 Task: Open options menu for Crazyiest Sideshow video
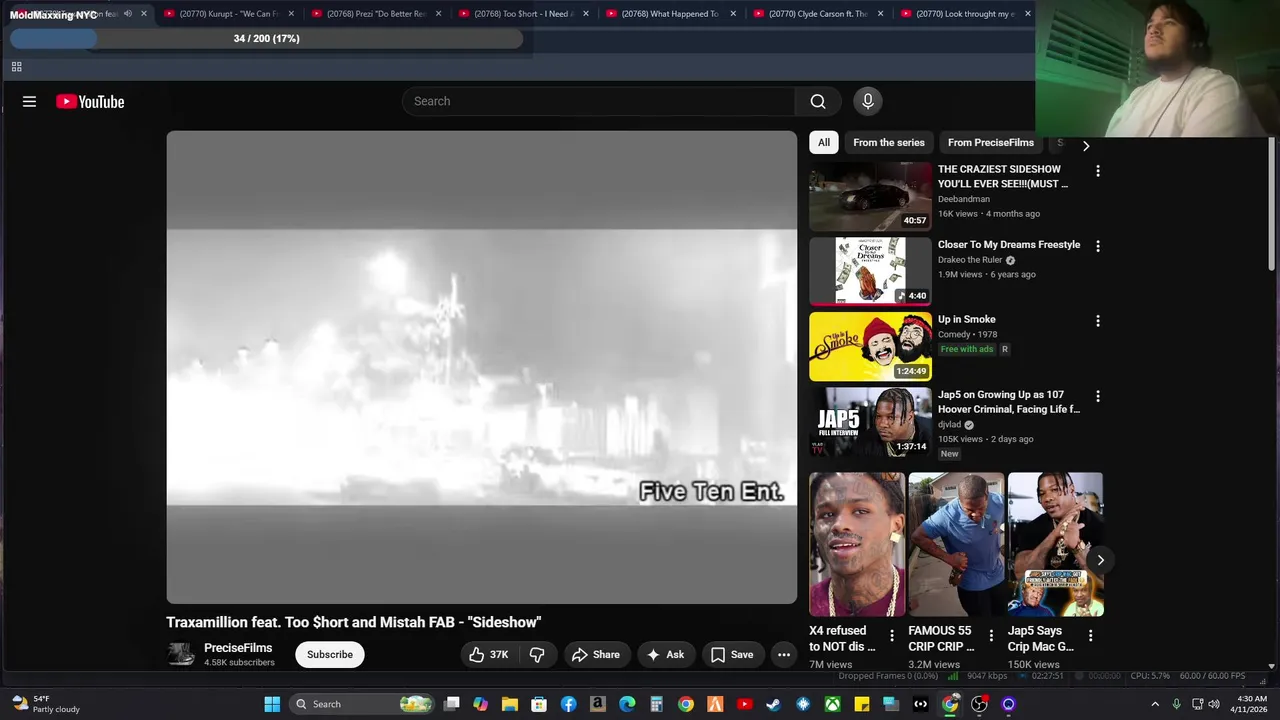coord(1098,171)
